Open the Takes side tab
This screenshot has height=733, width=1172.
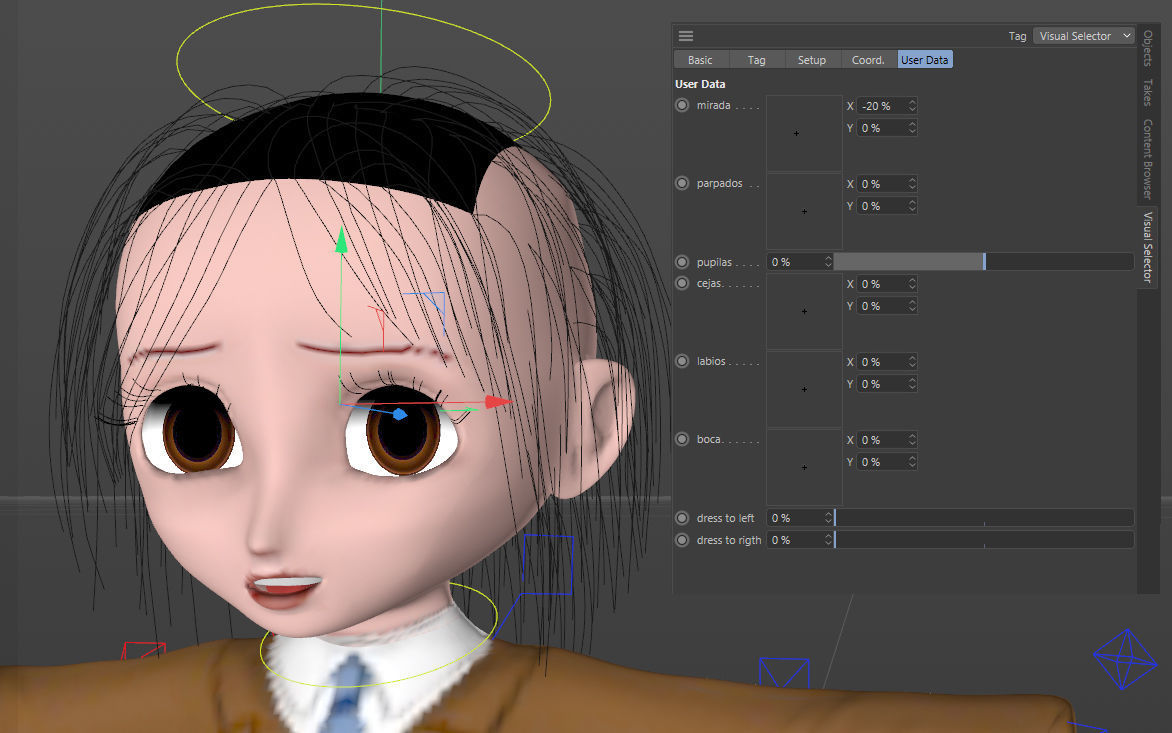(x=1146, y=93)
